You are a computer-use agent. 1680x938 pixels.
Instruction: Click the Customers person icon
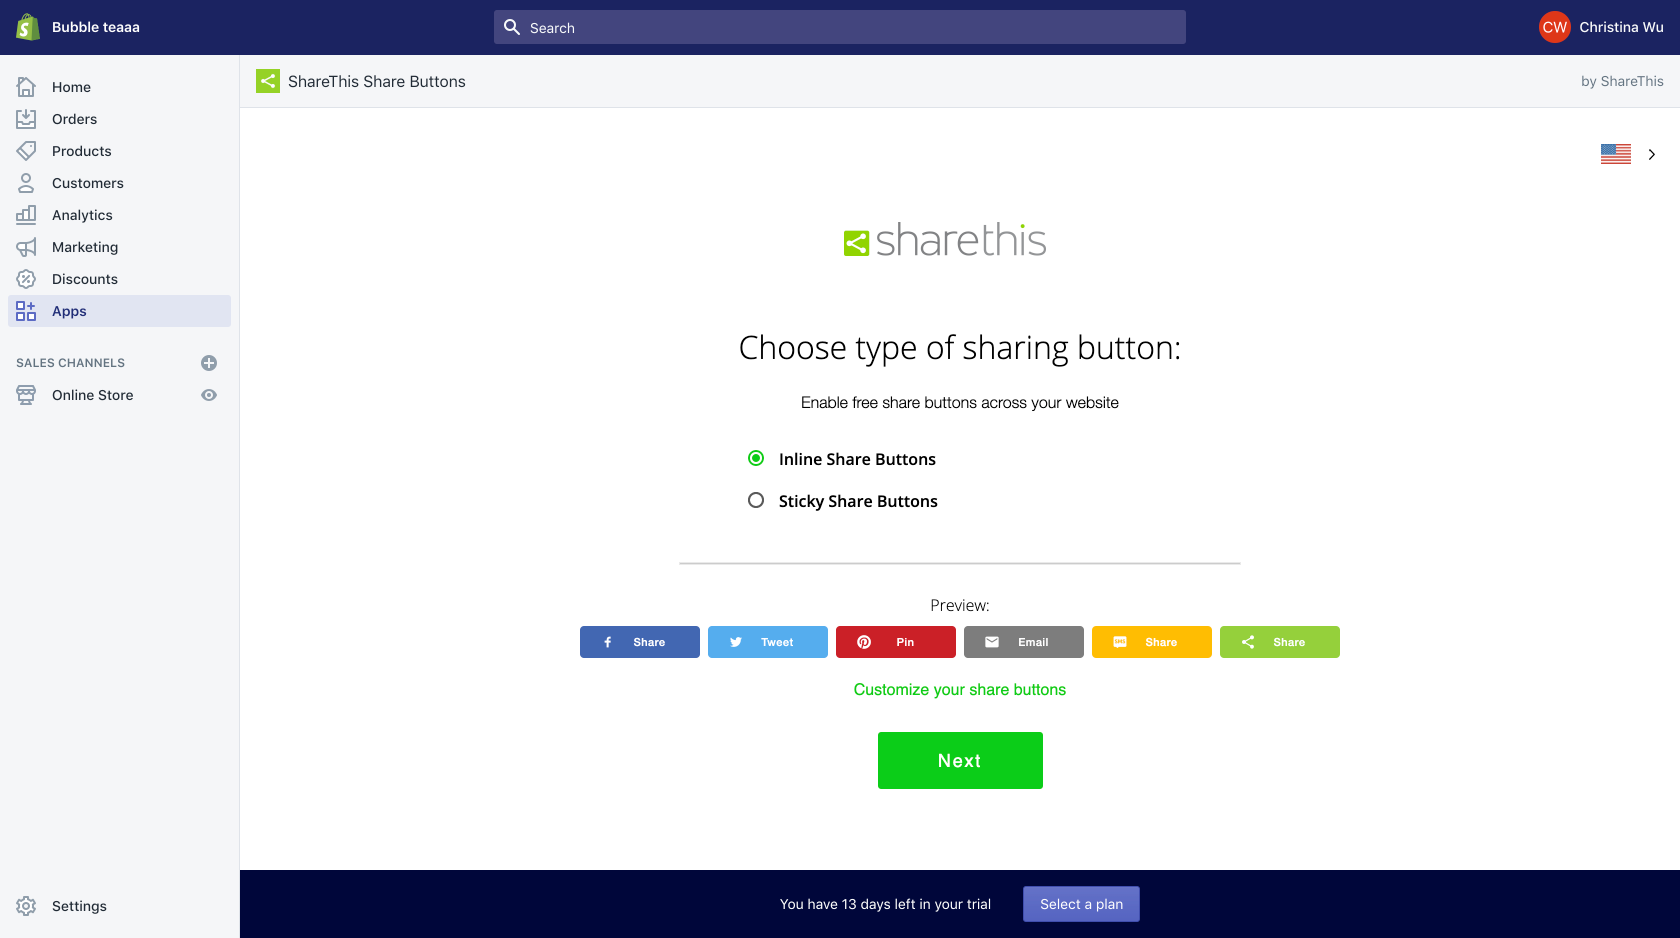26,183
